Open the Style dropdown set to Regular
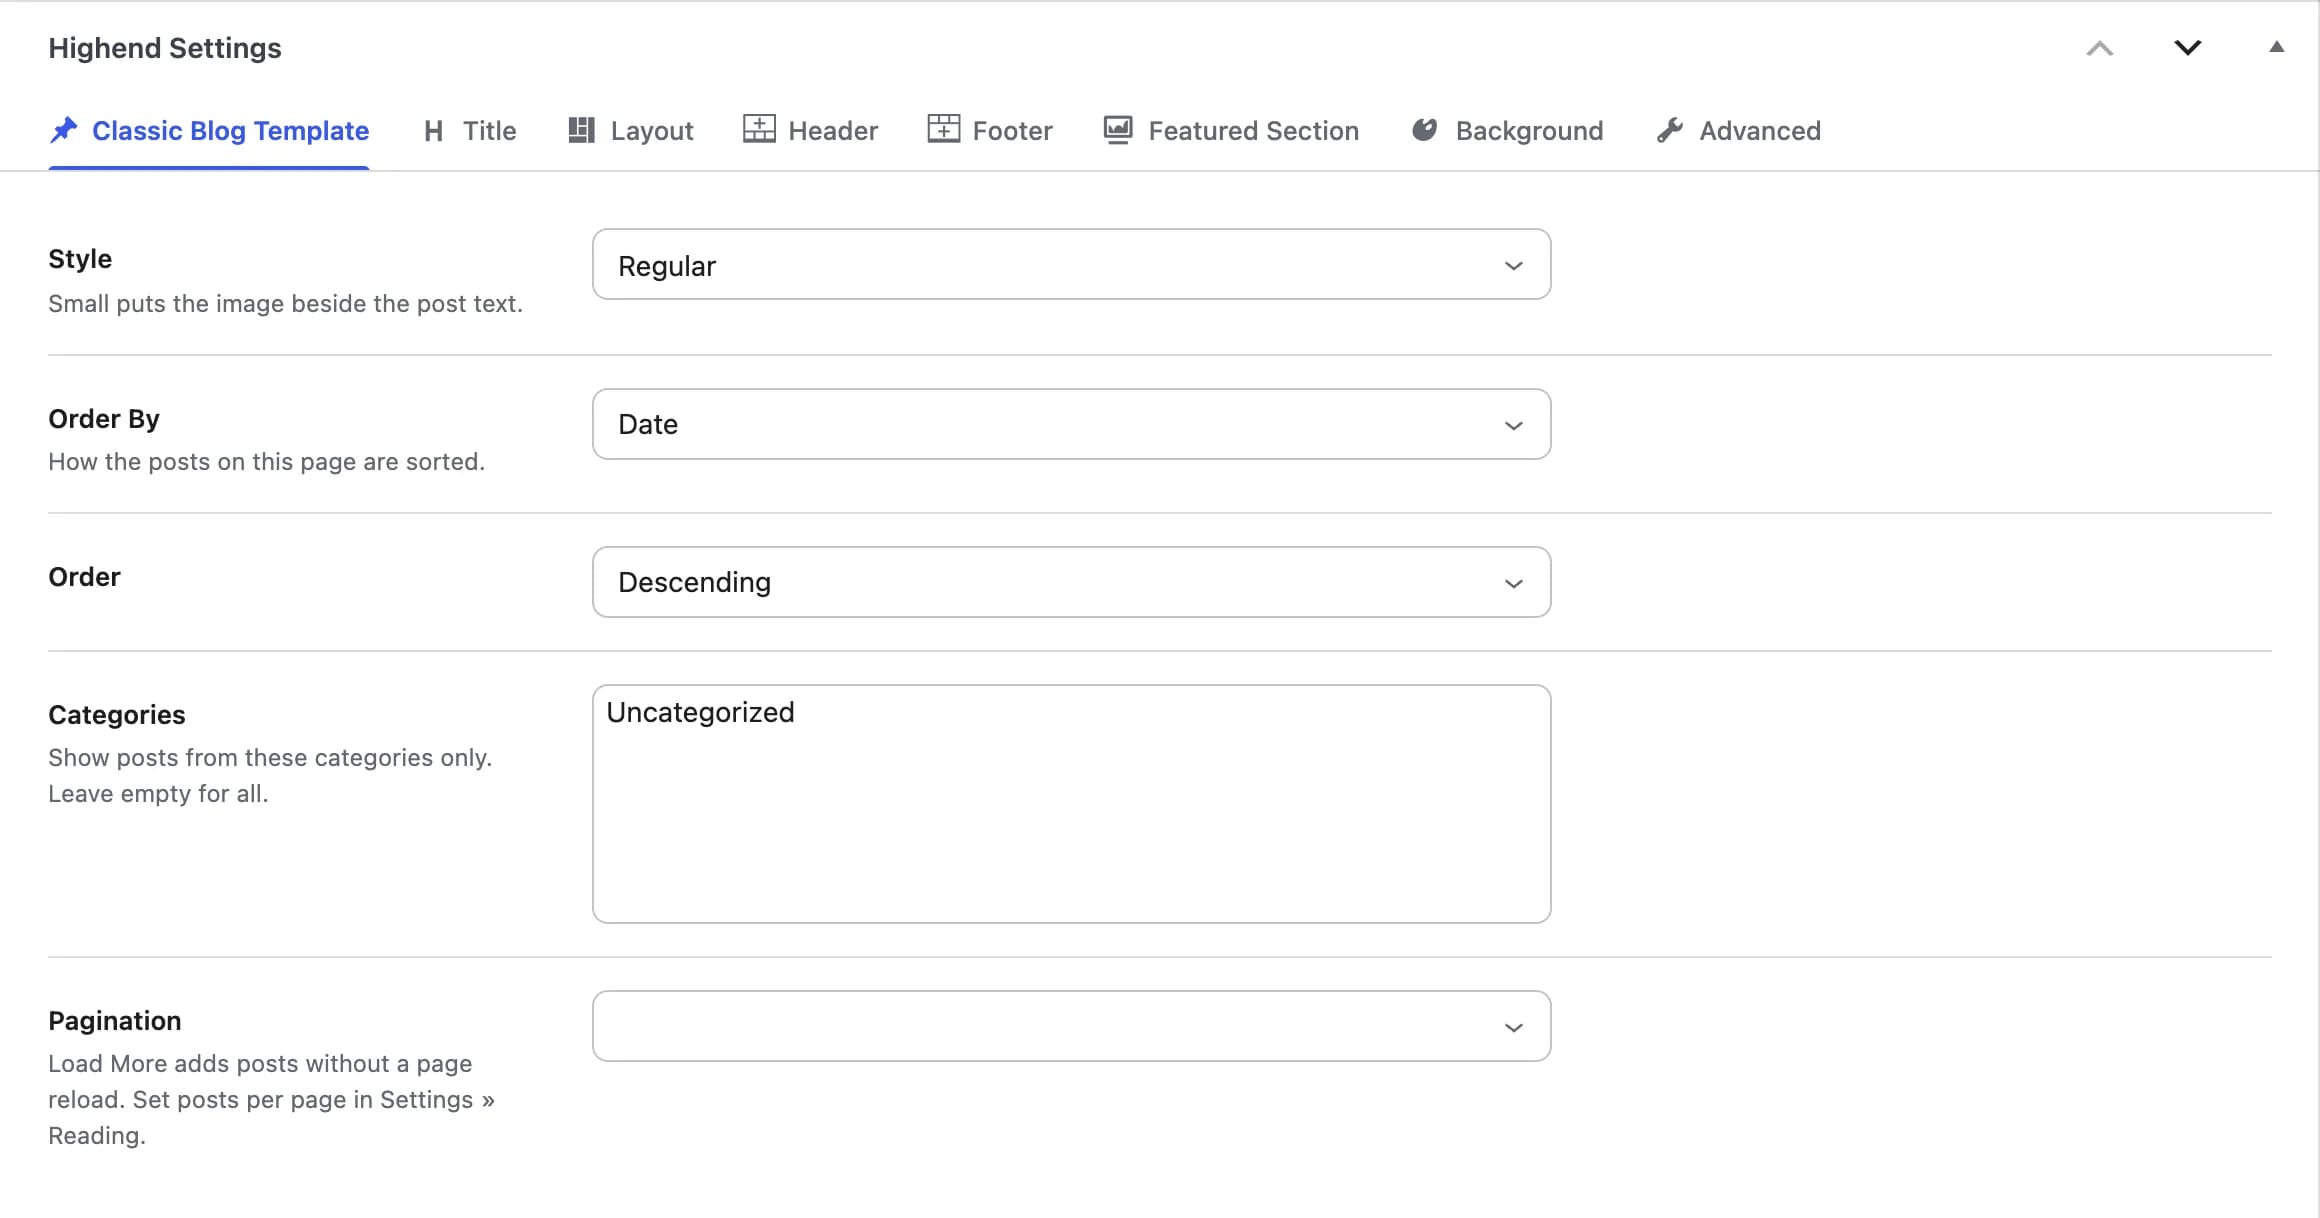 pyautogui.click(x=1071, y=264)
